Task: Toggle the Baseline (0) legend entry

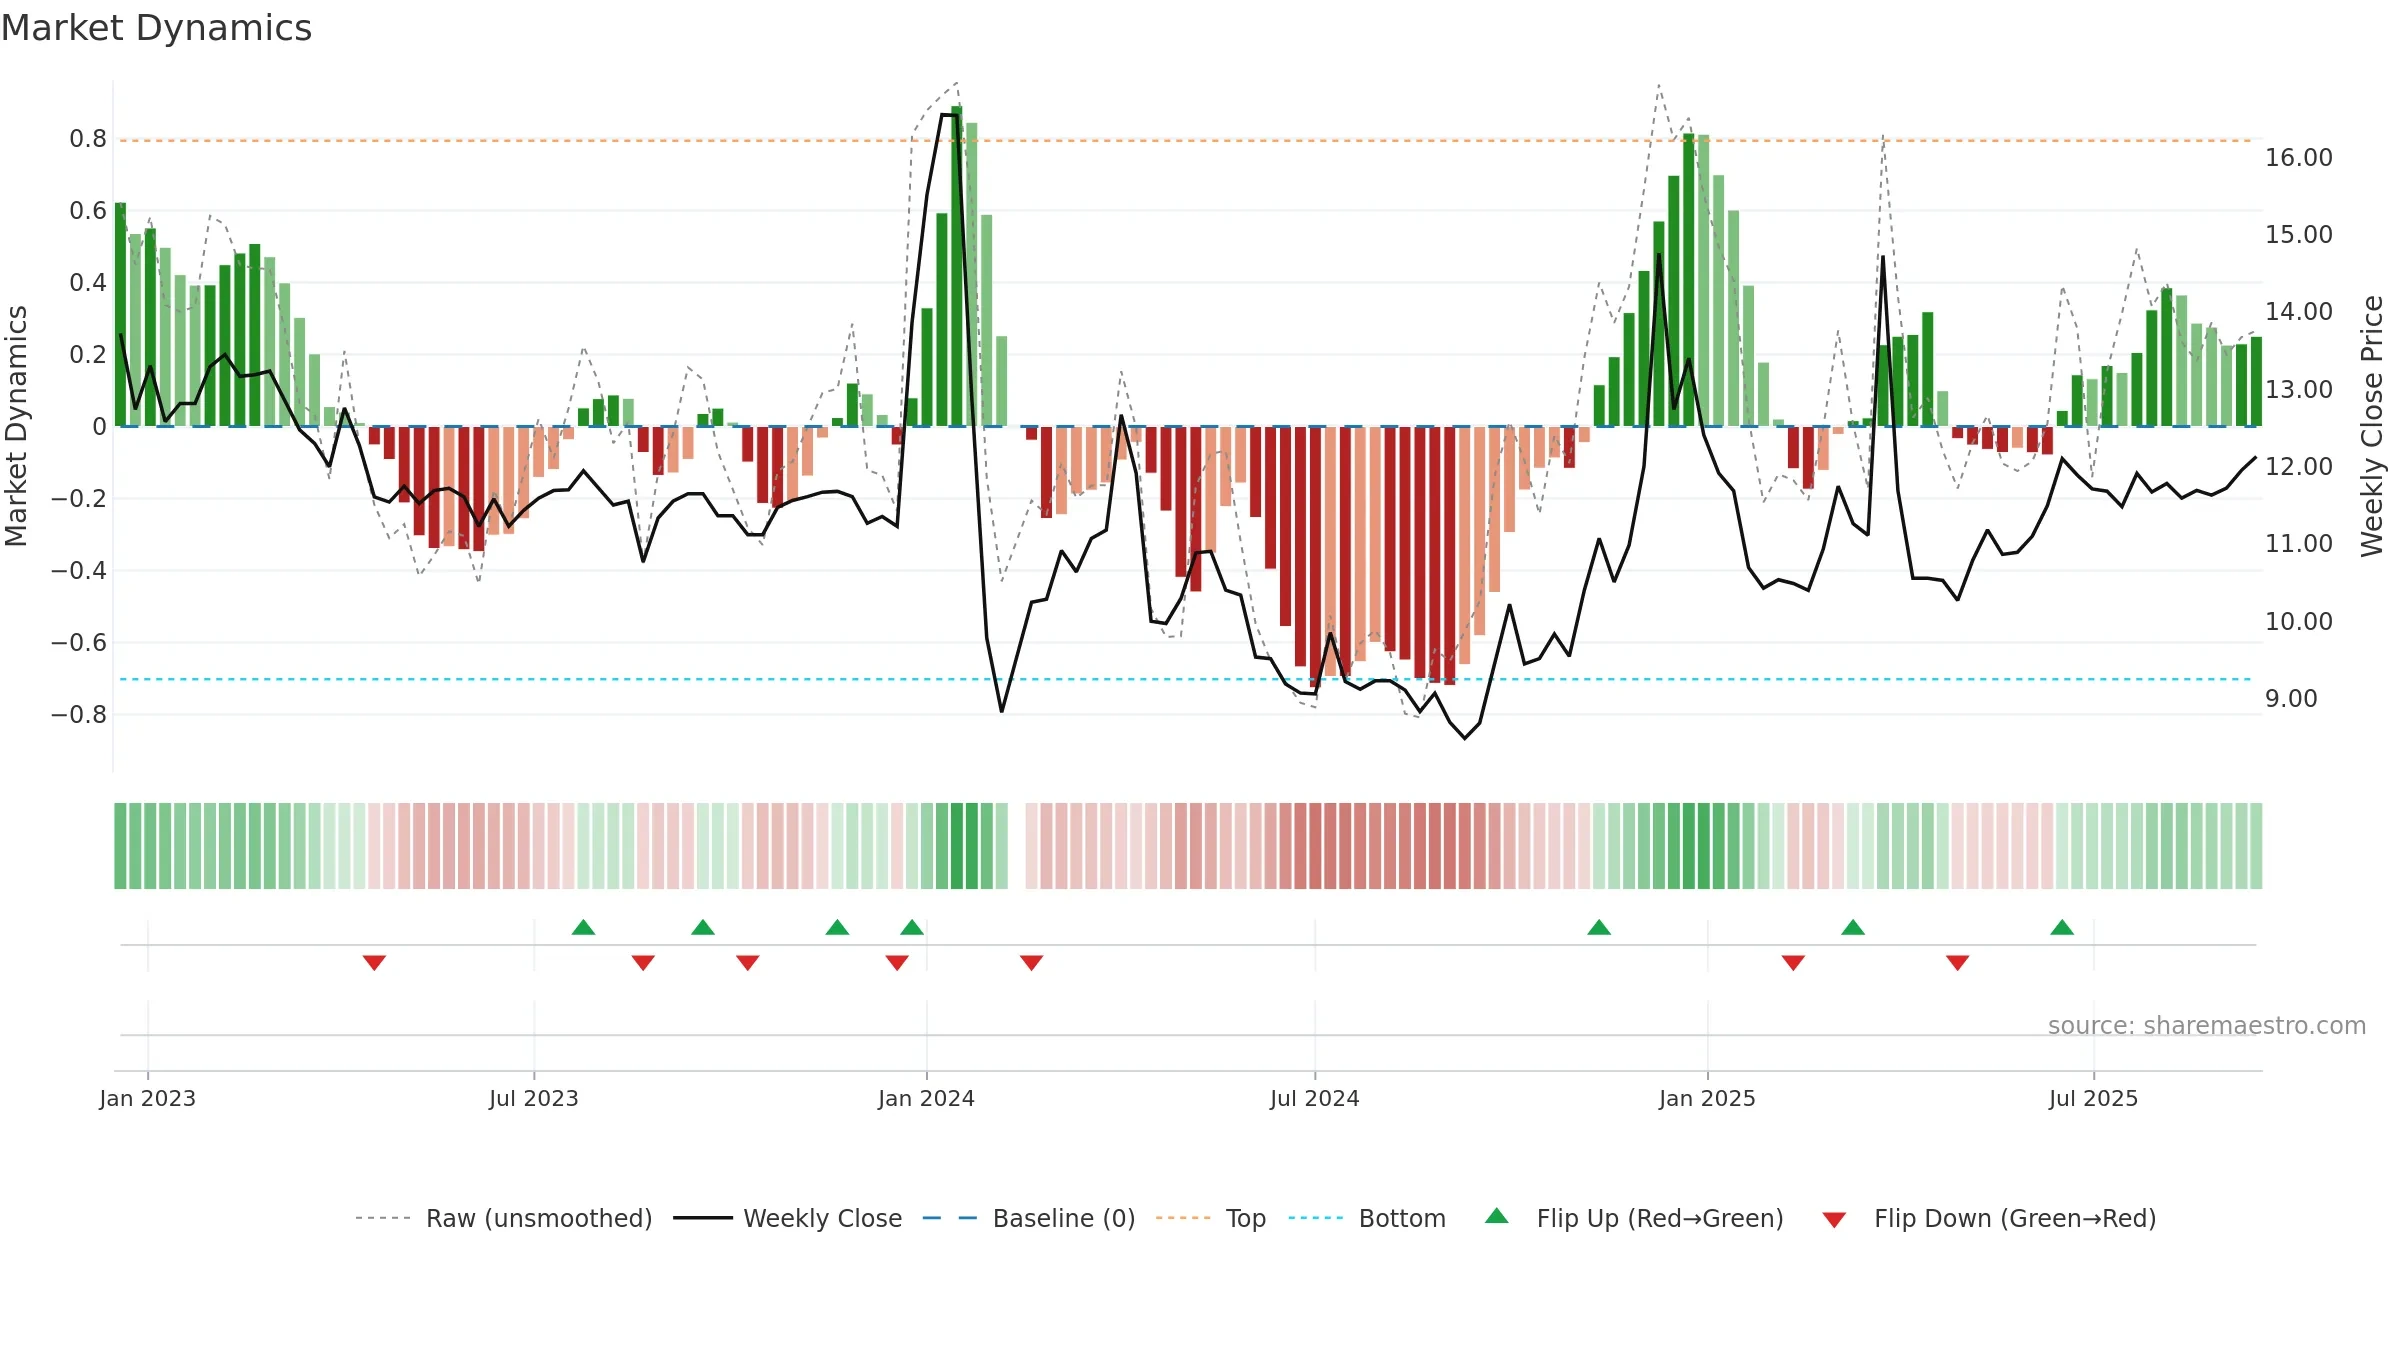Action: [1028, 1218]
